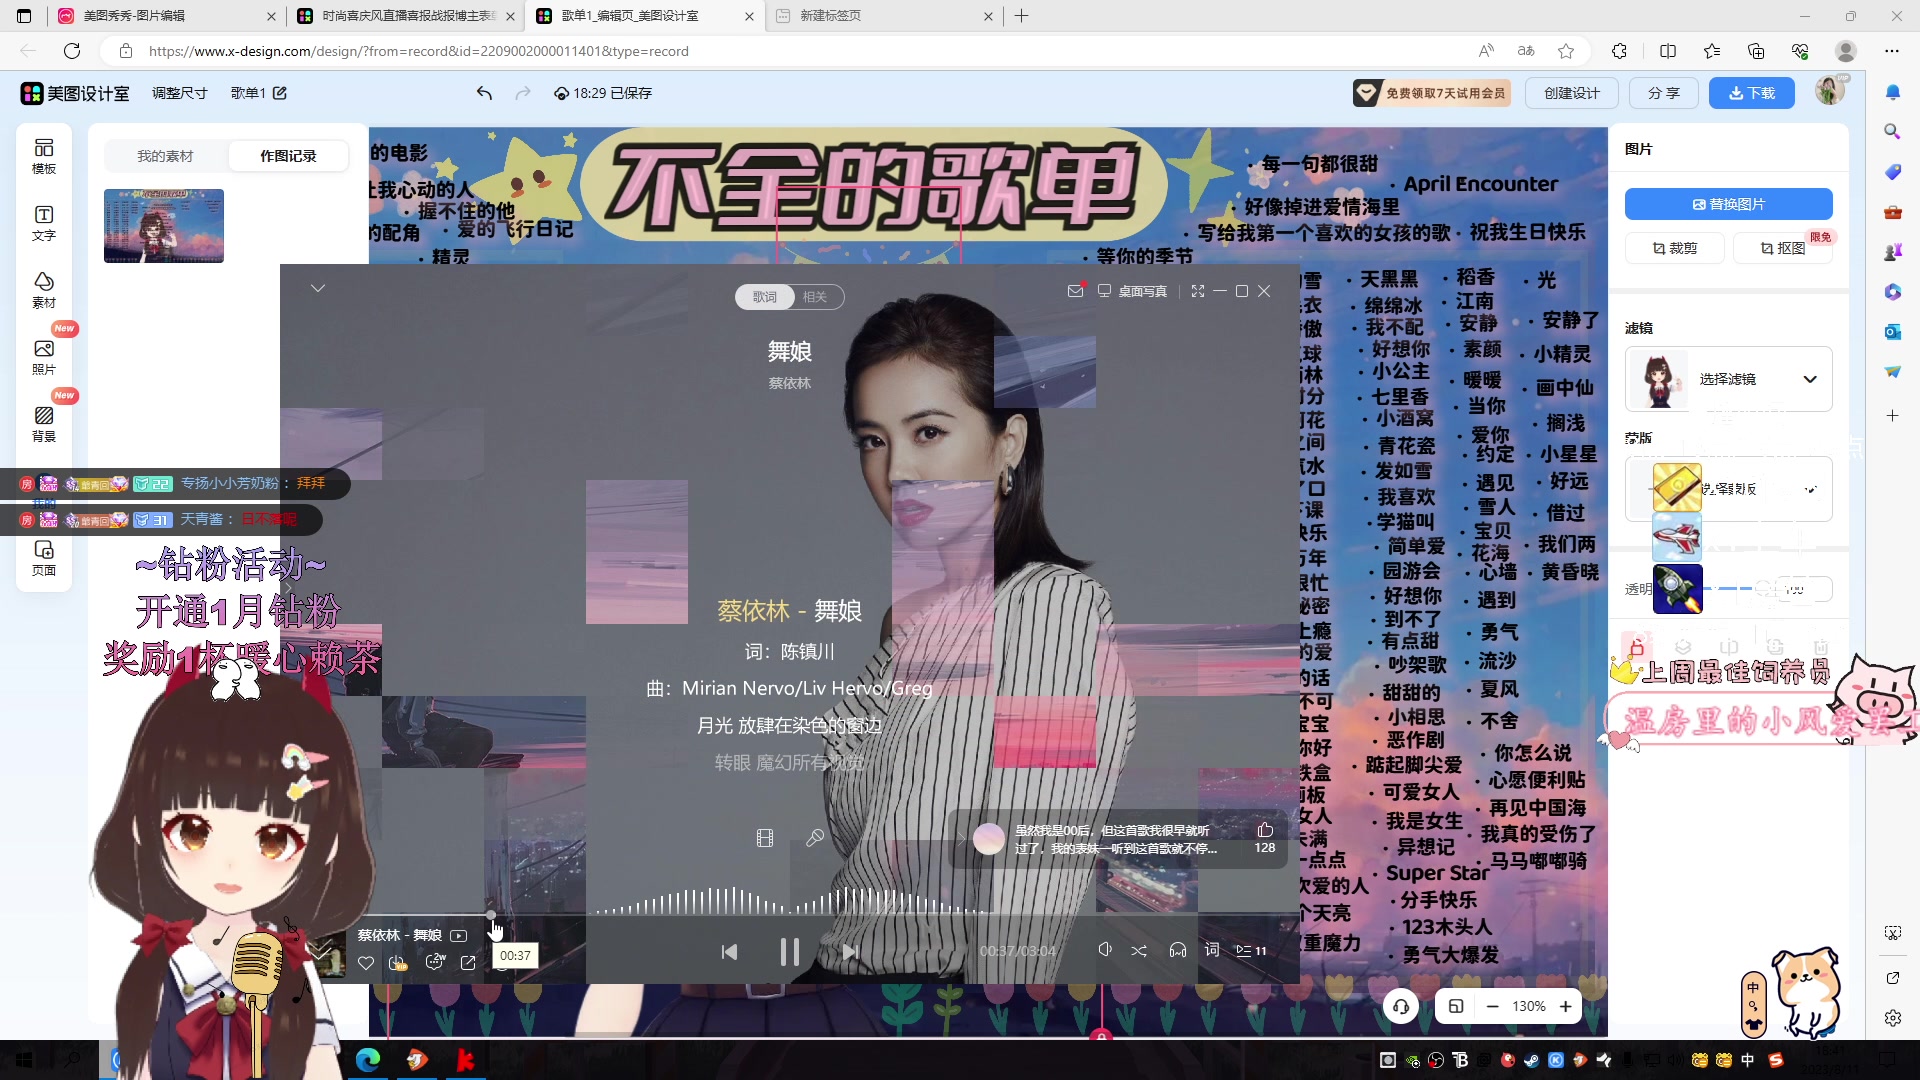Toggle shuffle play mode
Screen dimensions: 1920x1080
1139,951
